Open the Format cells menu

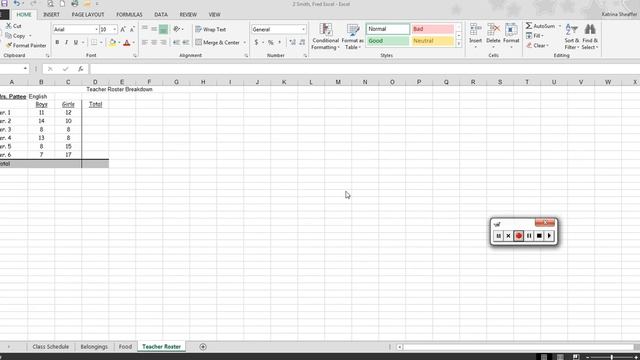(x=511, y=36)
